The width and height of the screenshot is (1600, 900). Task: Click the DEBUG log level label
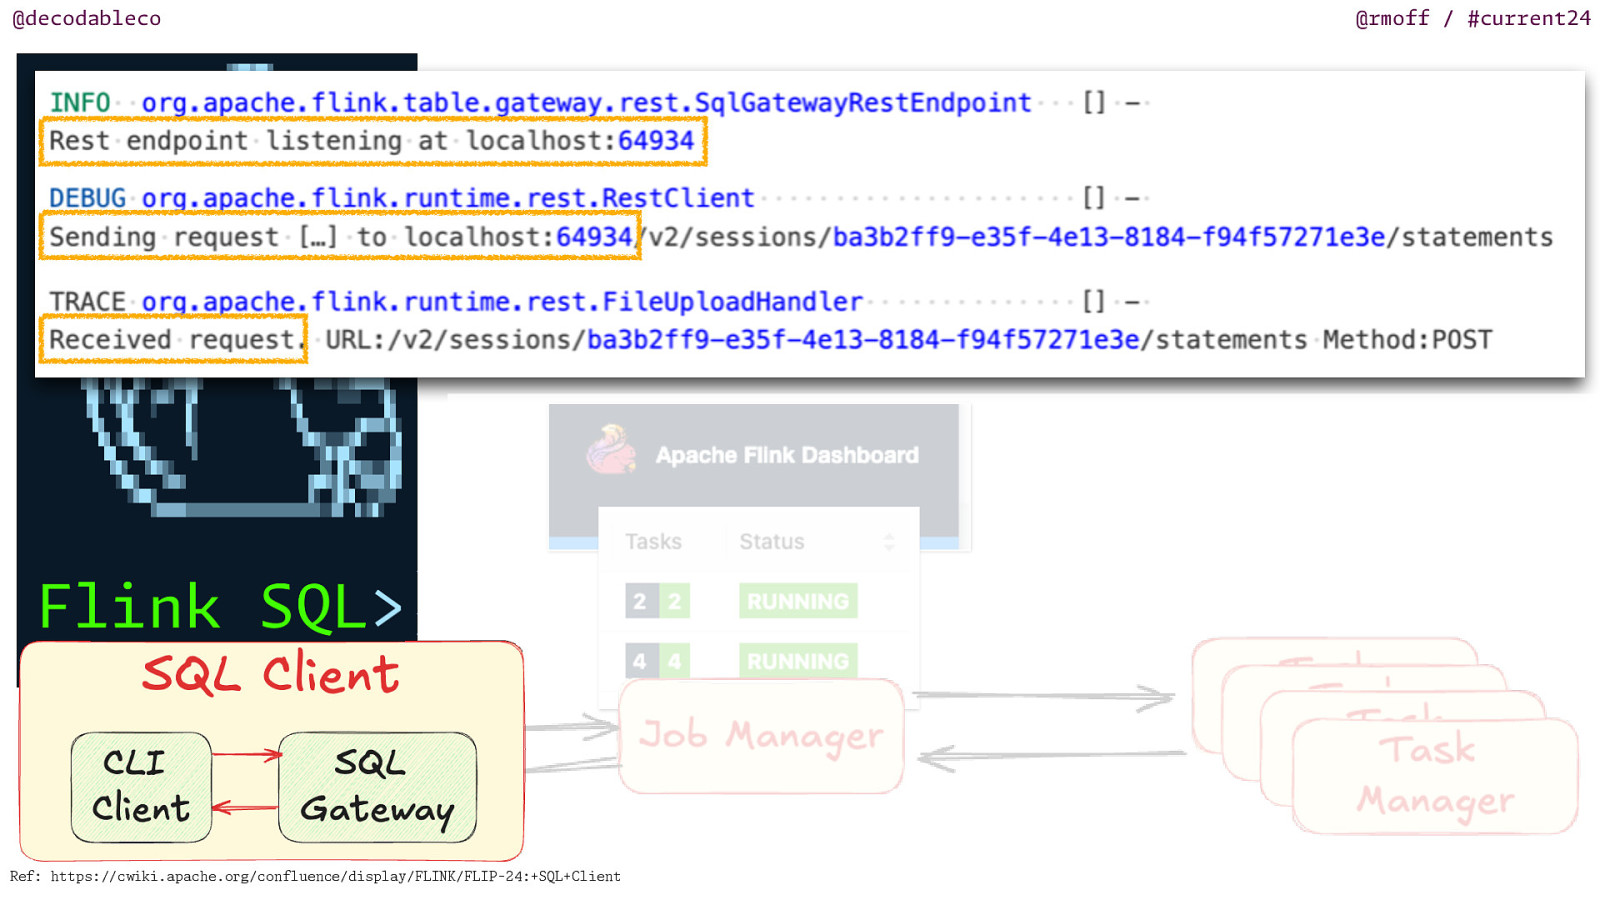[x=88, y=198]
